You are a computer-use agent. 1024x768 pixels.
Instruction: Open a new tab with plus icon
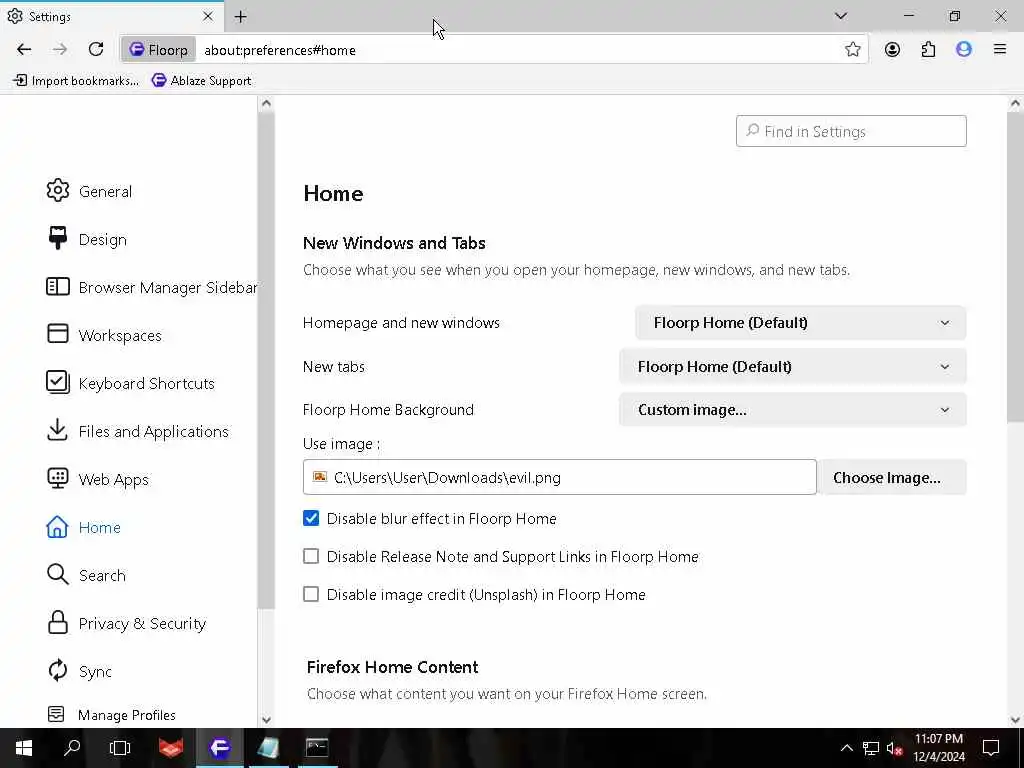tap(241, 16)
